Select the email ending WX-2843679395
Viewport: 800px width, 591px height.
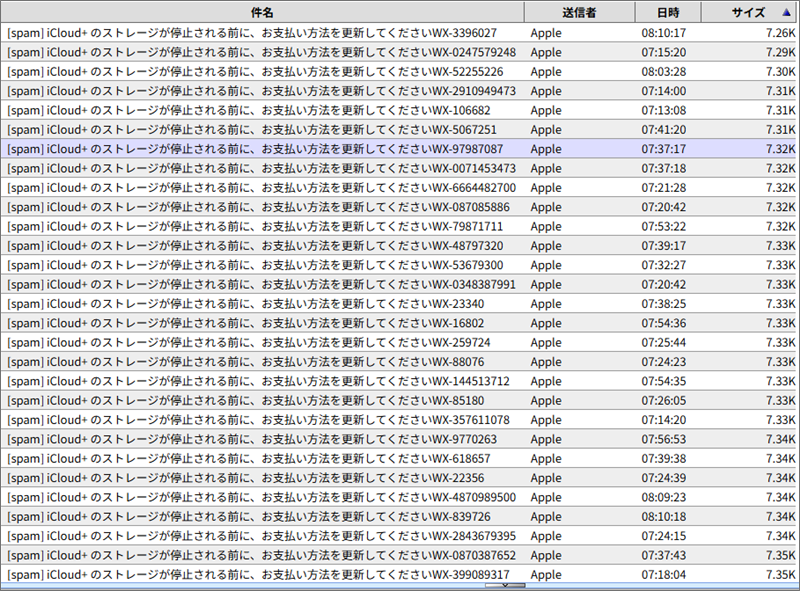tap(400, 536)
